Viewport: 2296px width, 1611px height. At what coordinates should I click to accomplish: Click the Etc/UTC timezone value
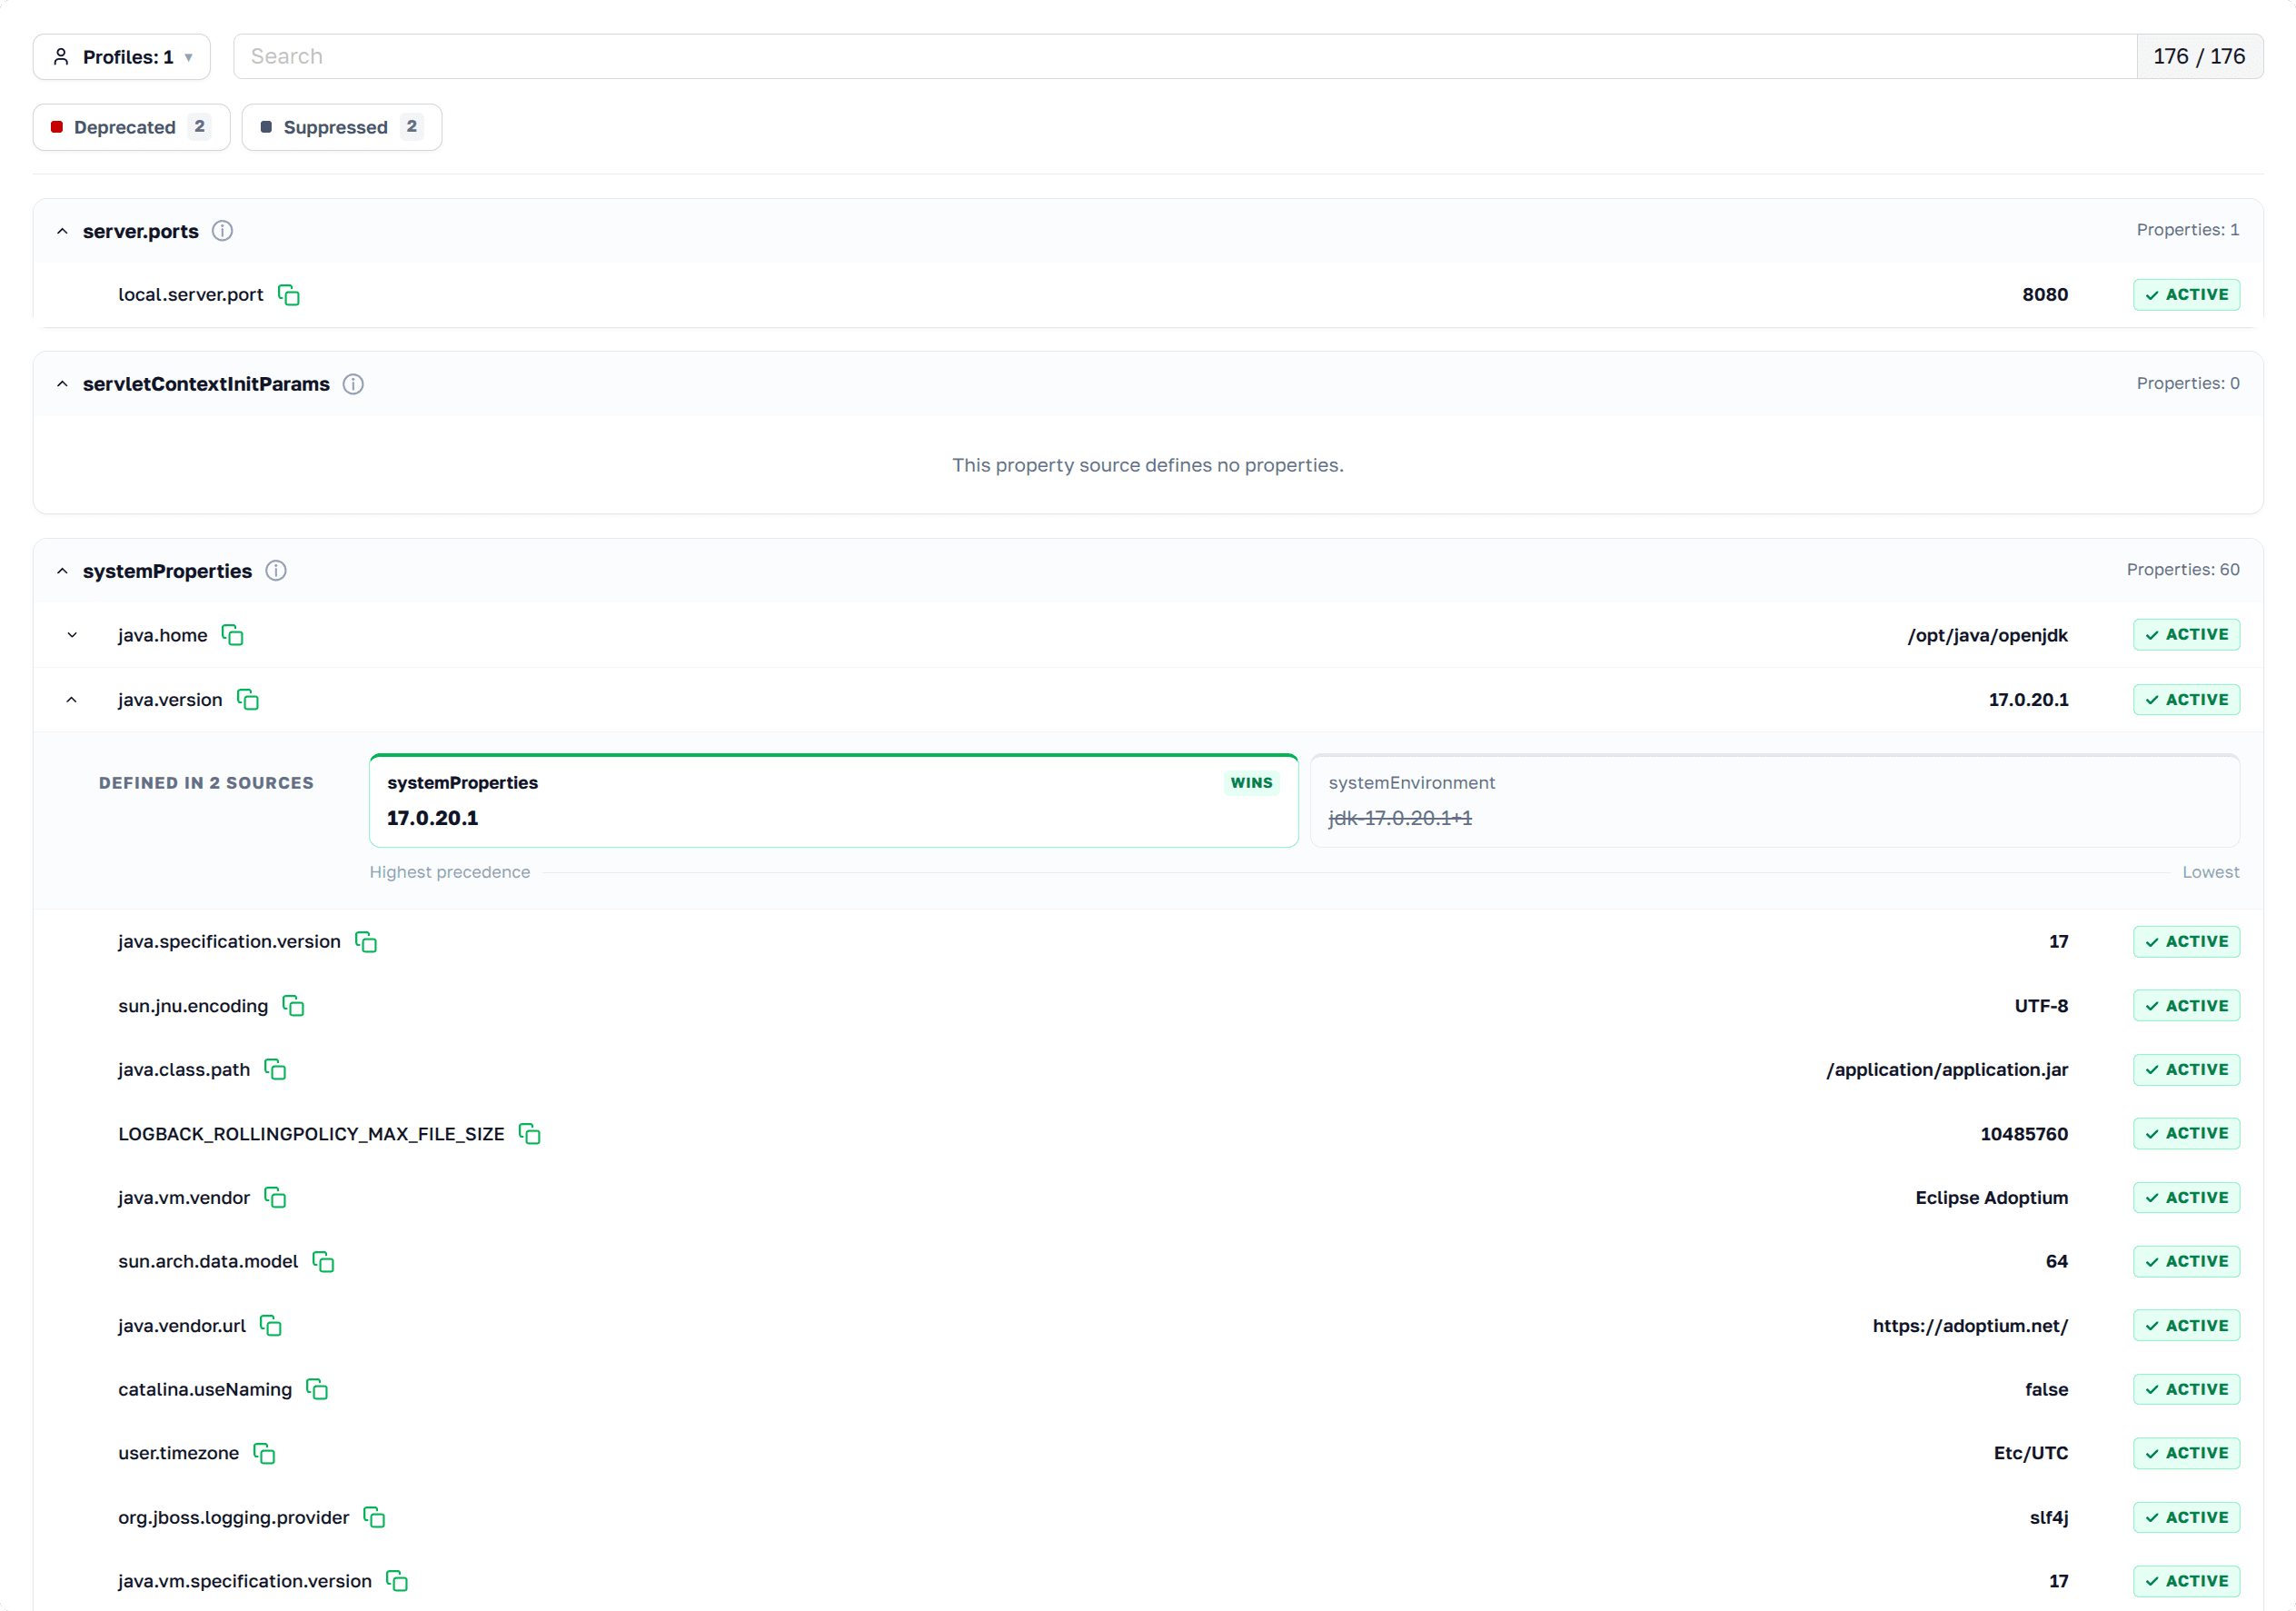[x=2031, y=1454]
